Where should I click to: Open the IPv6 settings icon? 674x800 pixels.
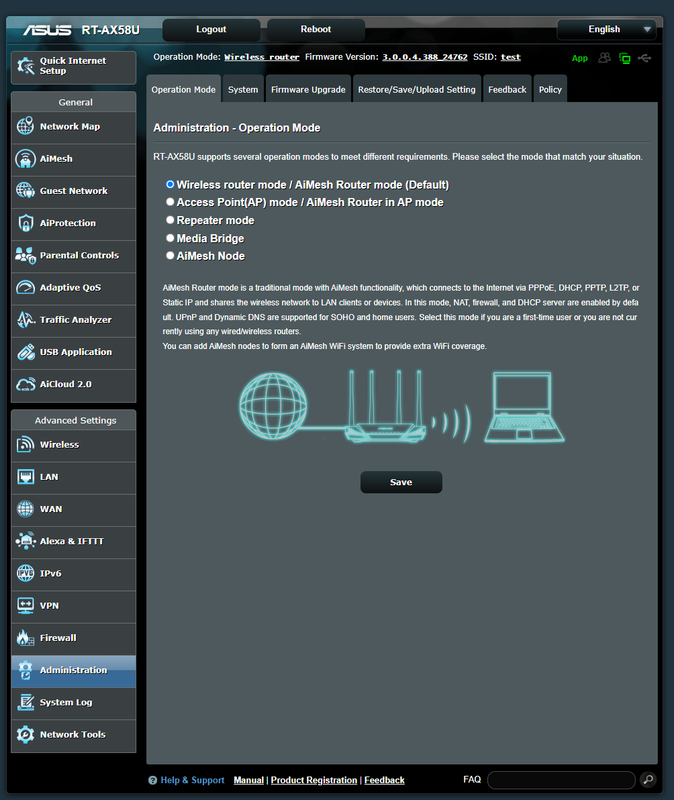click(x=26, y=573)
